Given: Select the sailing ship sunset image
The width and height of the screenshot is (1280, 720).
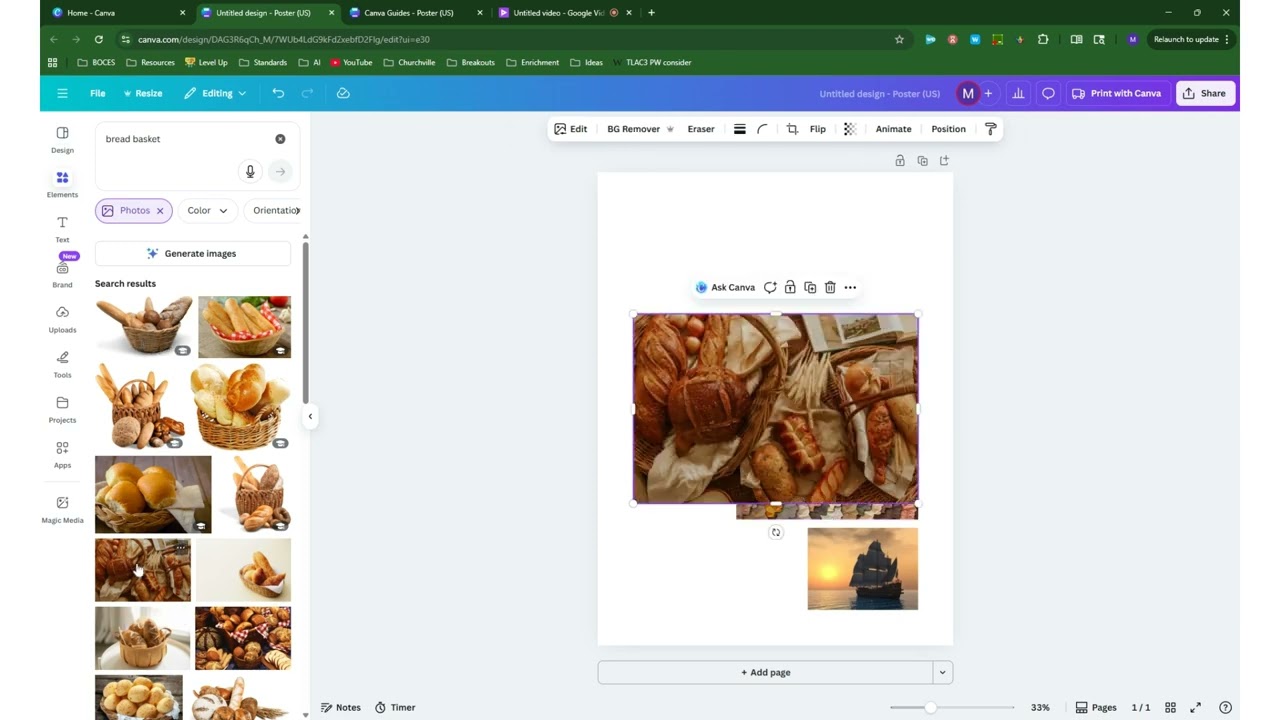Looking at the screenshot, I should tap(862, 569).
